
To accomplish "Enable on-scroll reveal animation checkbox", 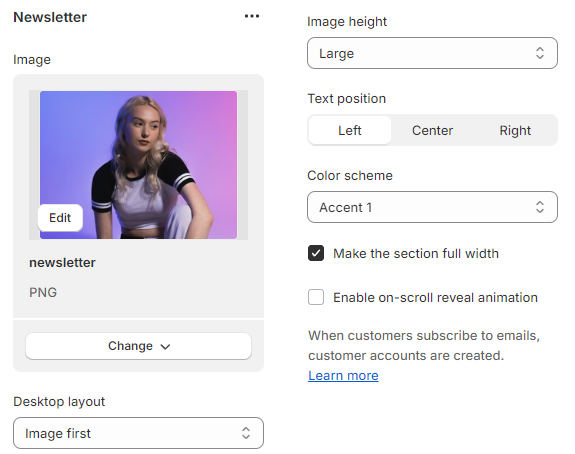I will click(x=316, y=297).
